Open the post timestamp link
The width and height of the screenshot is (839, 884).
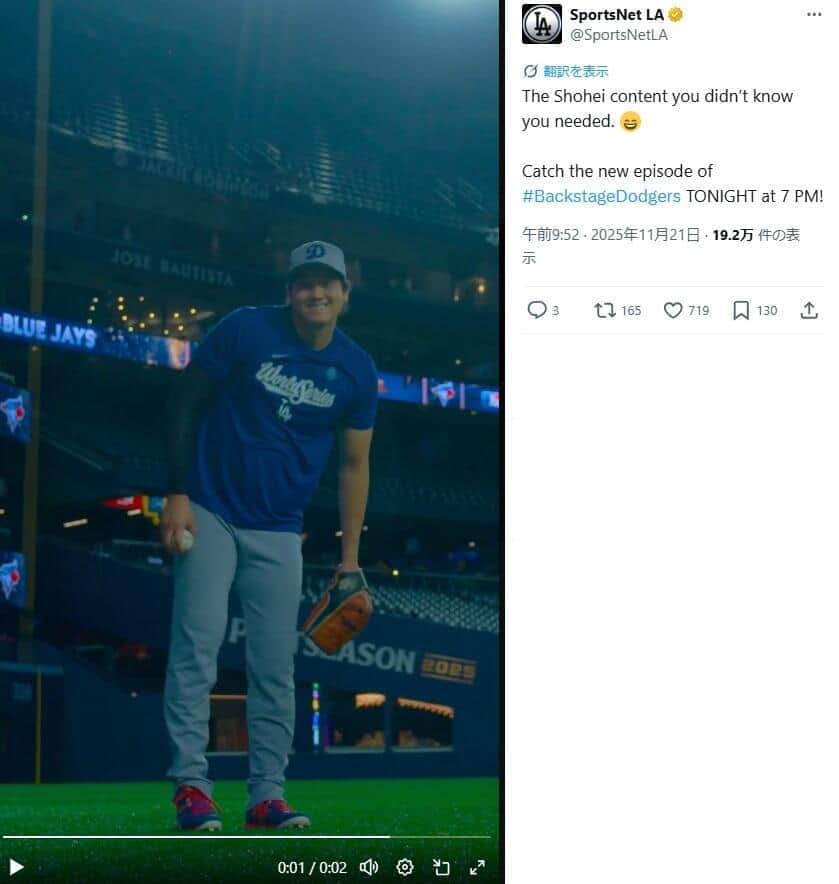(611, 236)
